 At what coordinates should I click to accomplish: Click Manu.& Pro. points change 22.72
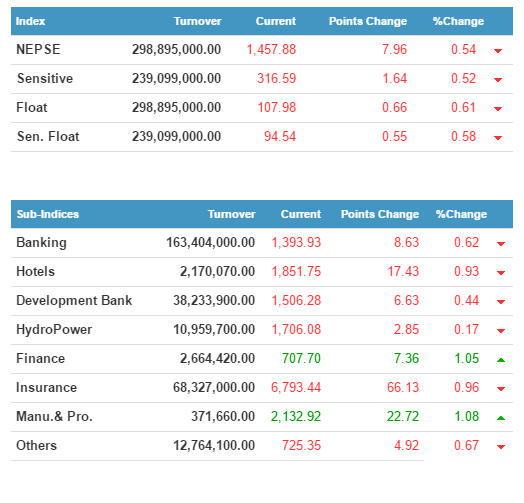(403, 416)
